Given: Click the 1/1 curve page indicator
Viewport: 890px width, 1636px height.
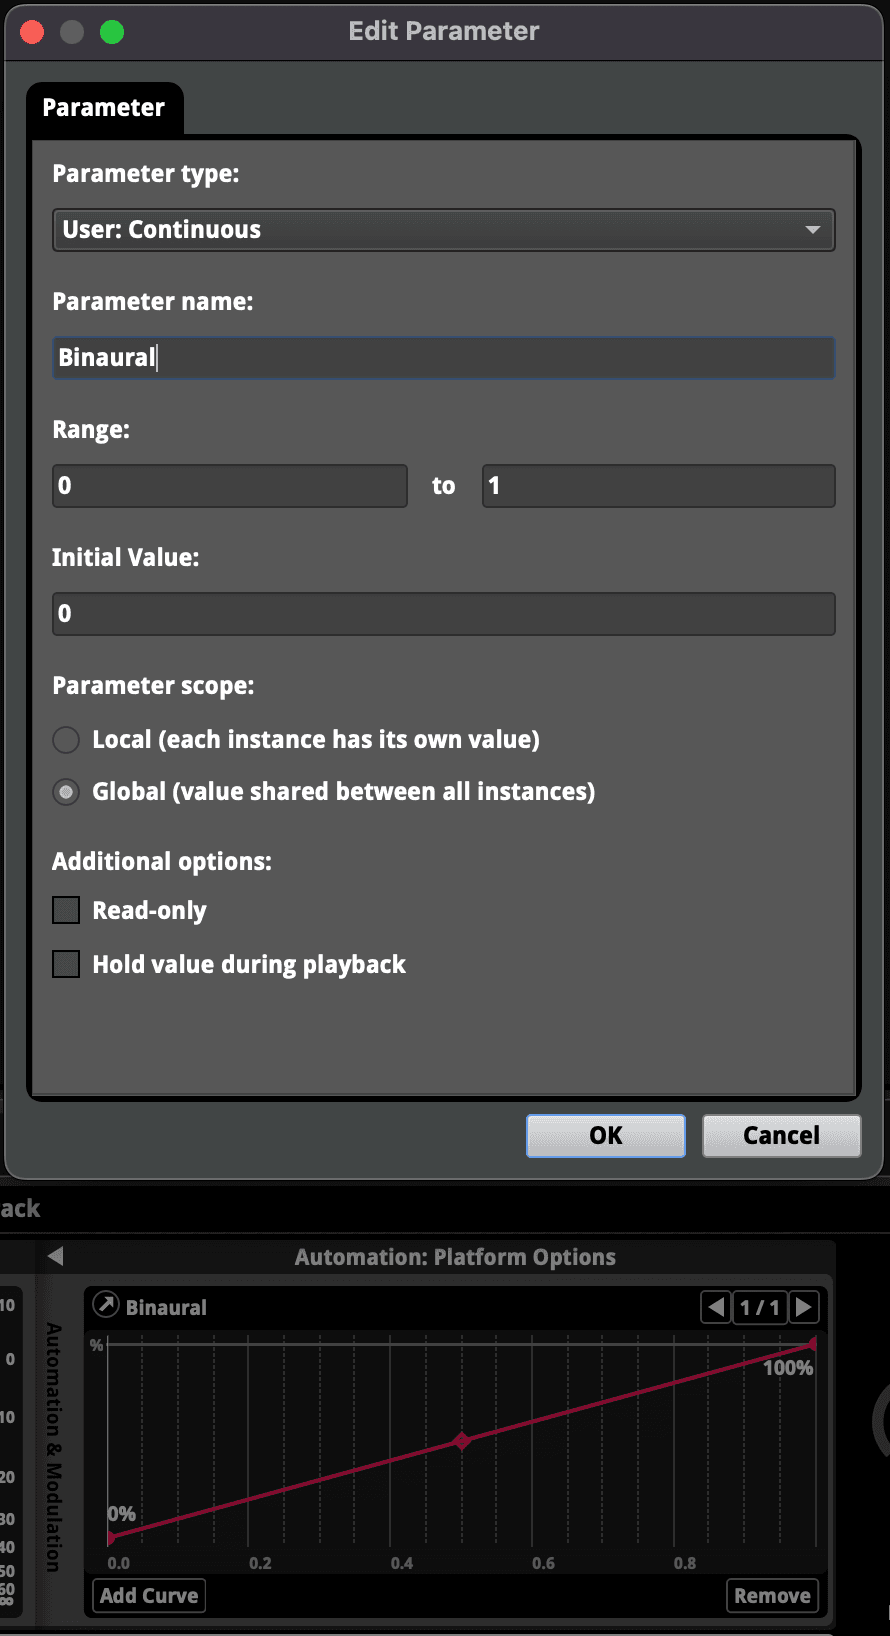Looking at the screenshot, I should (759, 1307).
